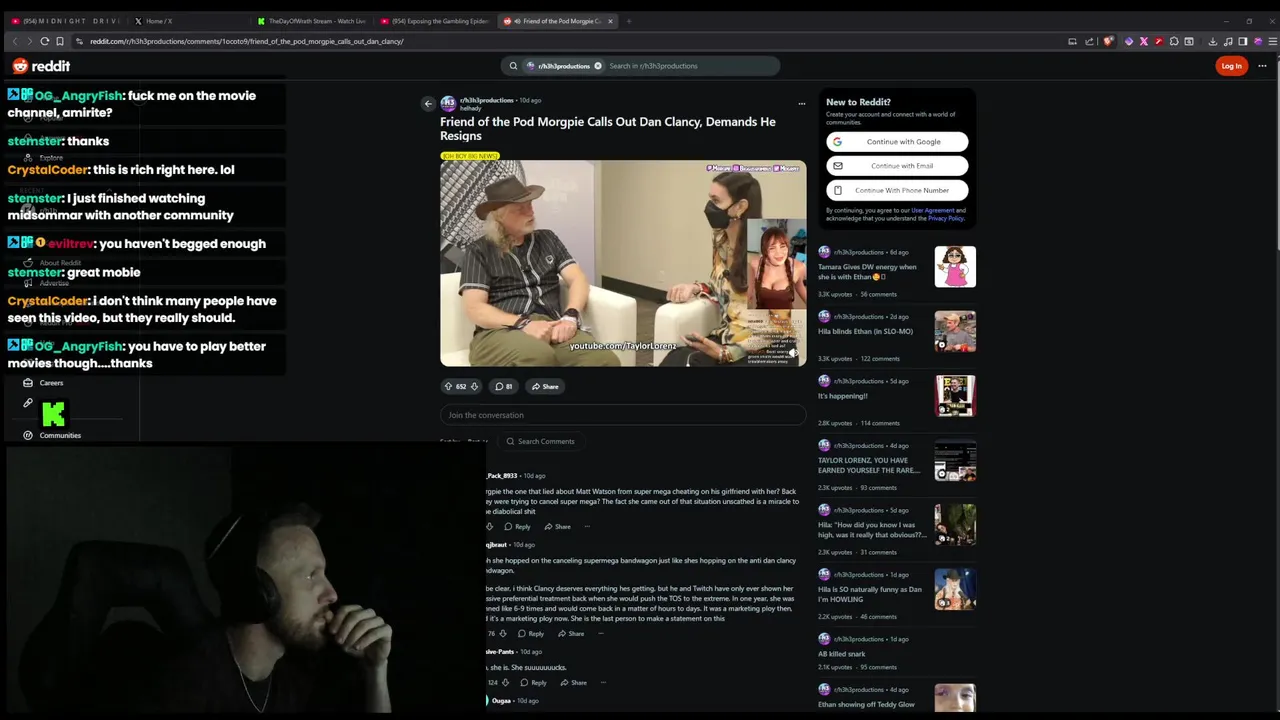The height and width of the screenshot is (720, 1280).
Task: Click the page URL in the address bar
Action: pyautogui.click(x=247, y=41)
